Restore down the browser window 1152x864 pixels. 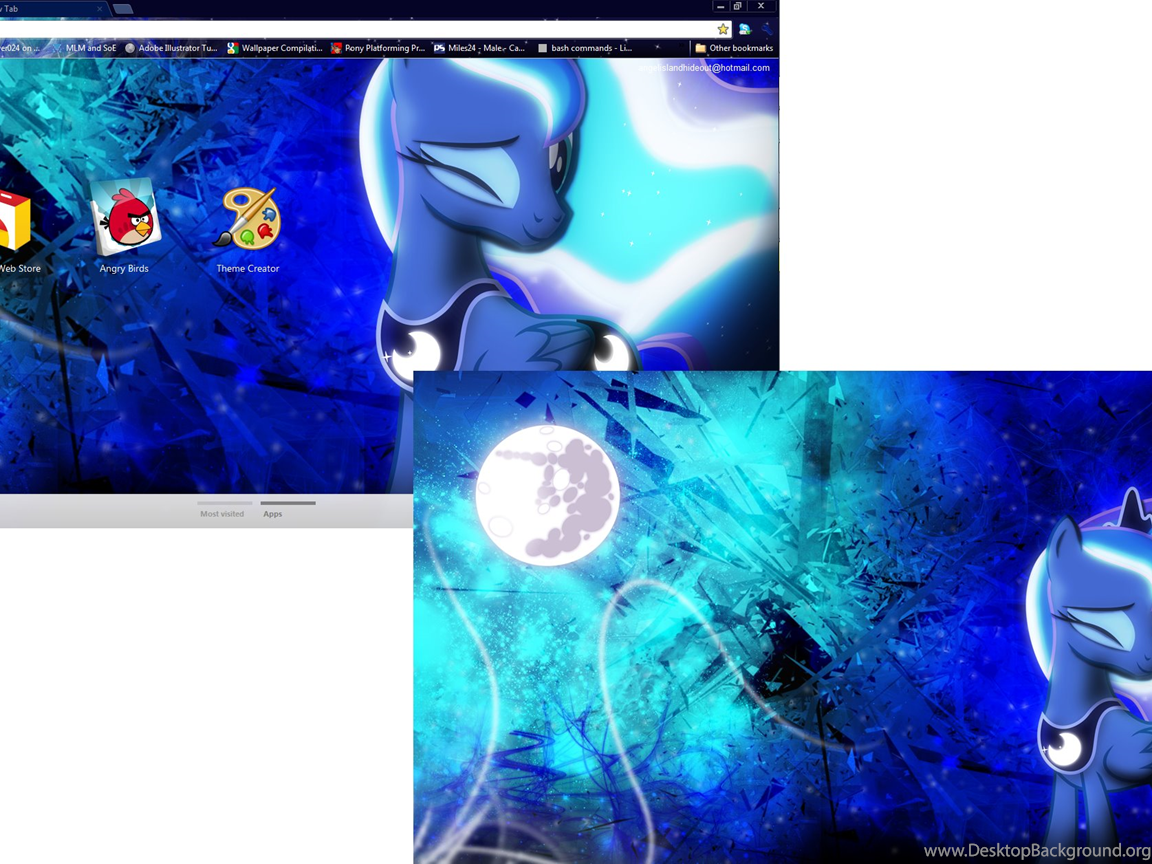coord(738,6)
